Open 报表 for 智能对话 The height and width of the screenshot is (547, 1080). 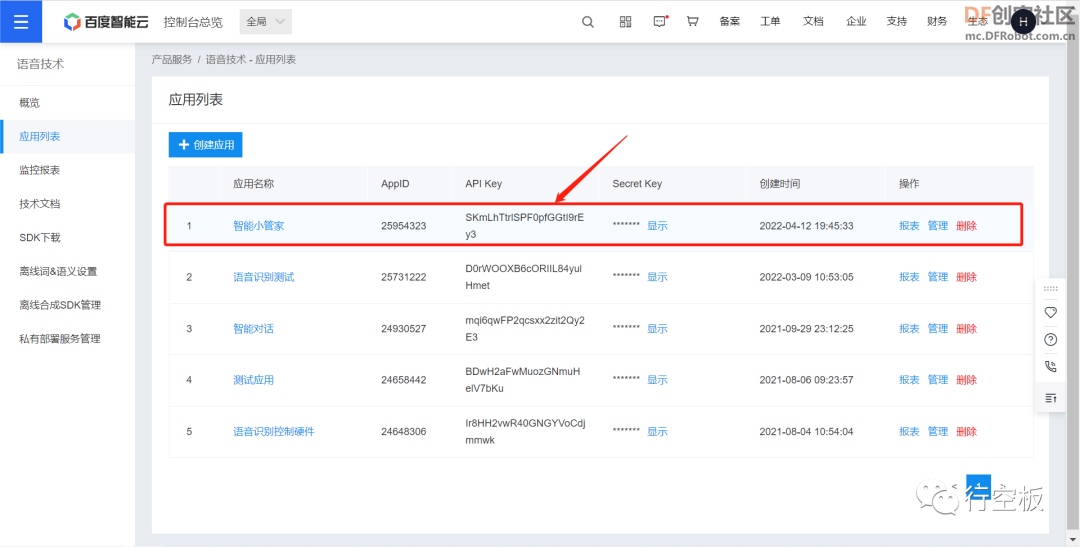(909, 329)
